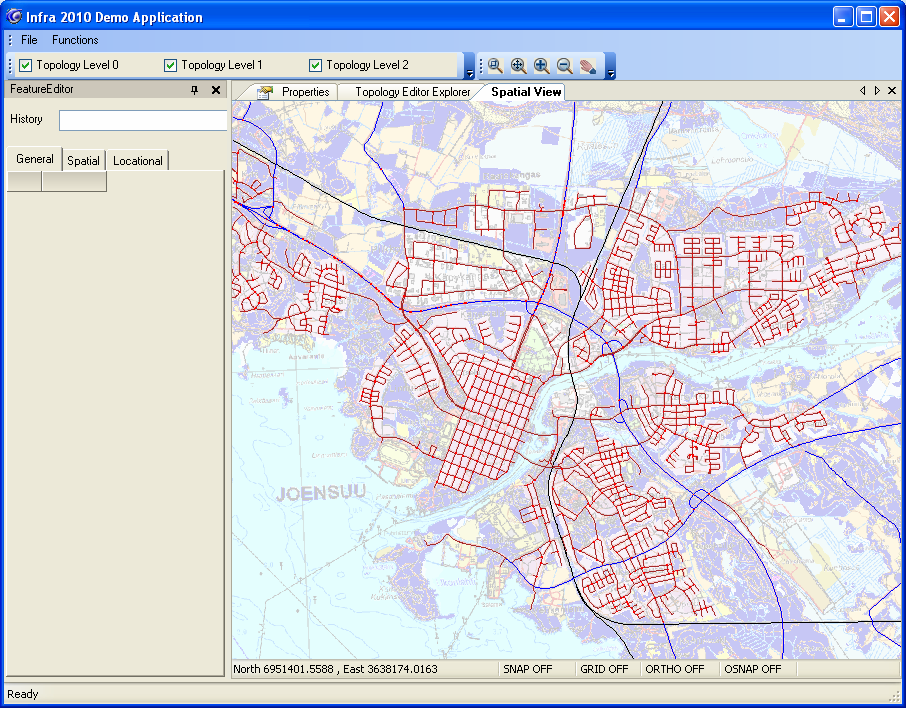Open the File menu
The height and width of the screenshot is (708, 906).
point(29,40)
